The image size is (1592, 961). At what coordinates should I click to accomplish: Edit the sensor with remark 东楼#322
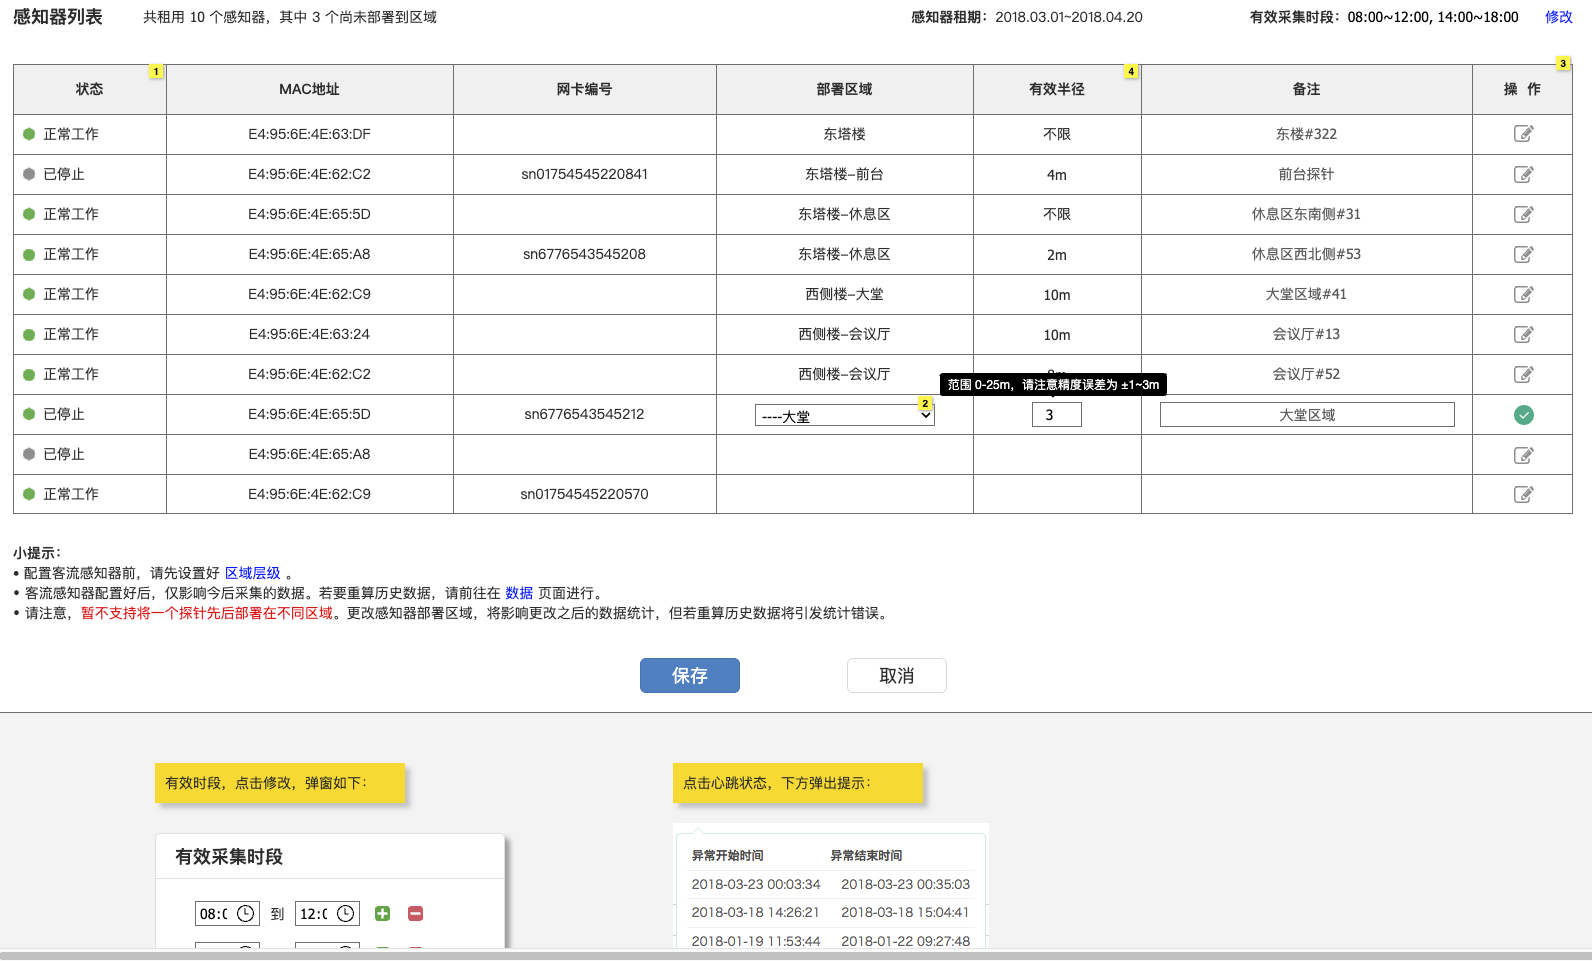1523,134
